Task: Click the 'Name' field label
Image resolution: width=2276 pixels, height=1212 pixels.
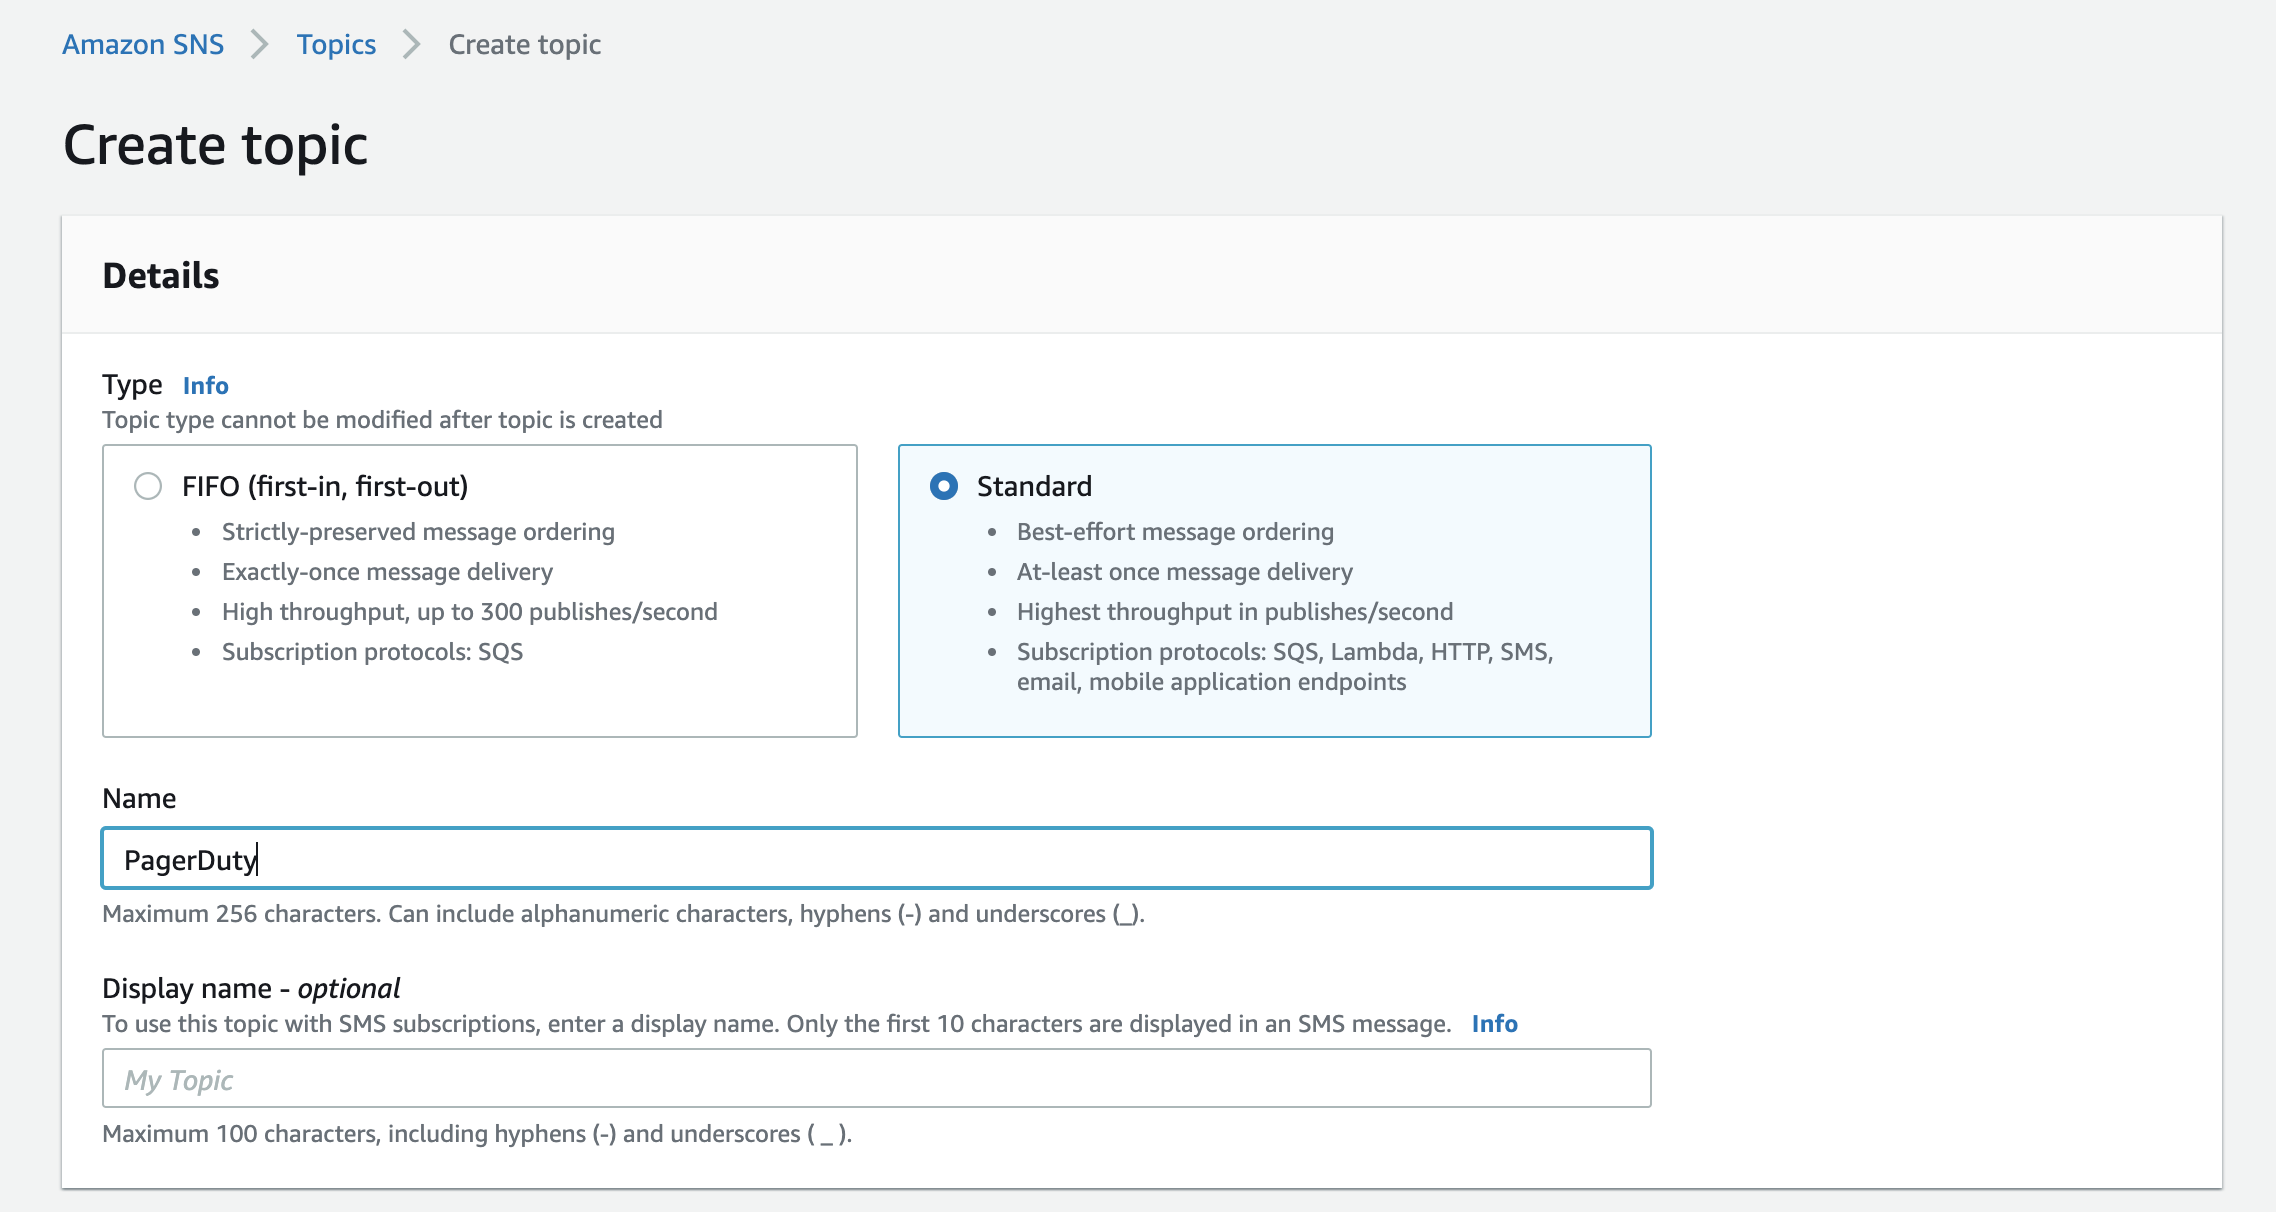Action: tap(139, 798)
